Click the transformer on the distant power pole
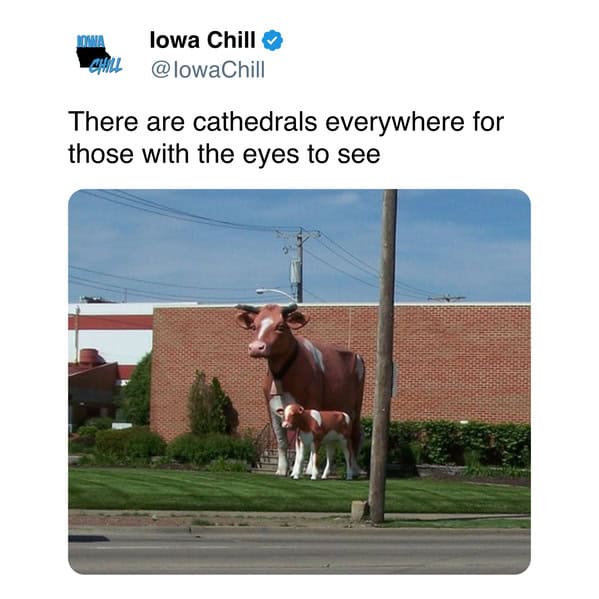 295,273
